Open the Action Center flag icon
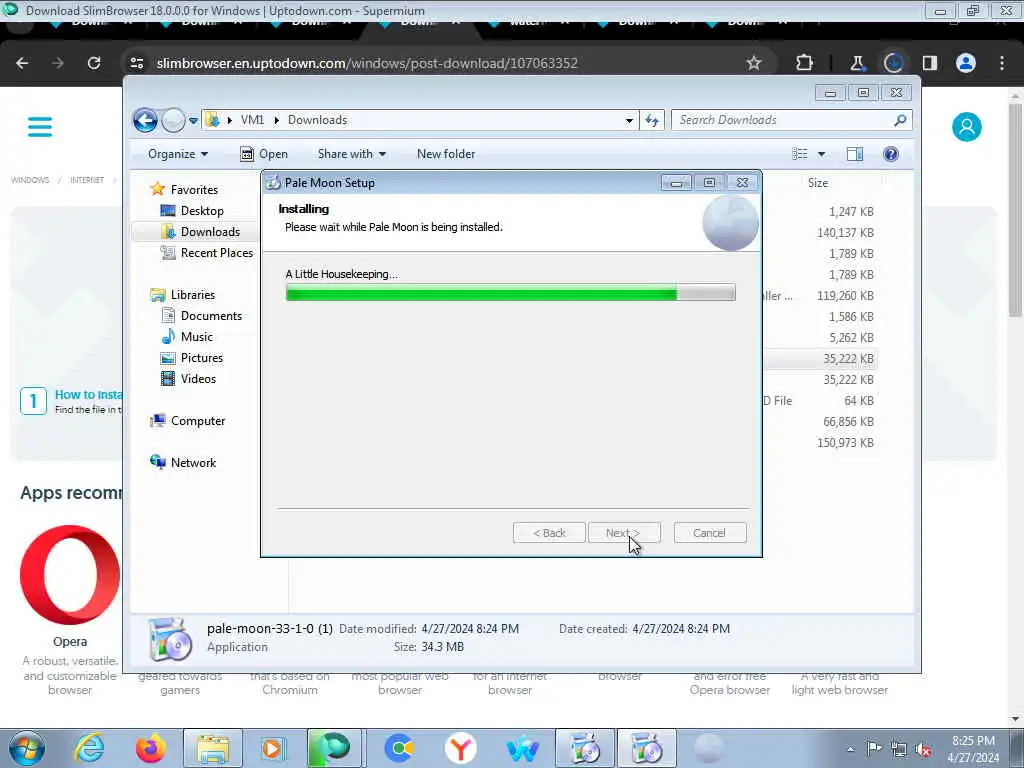The height and width of the screenshot is (768, 1024). (874, 749)
